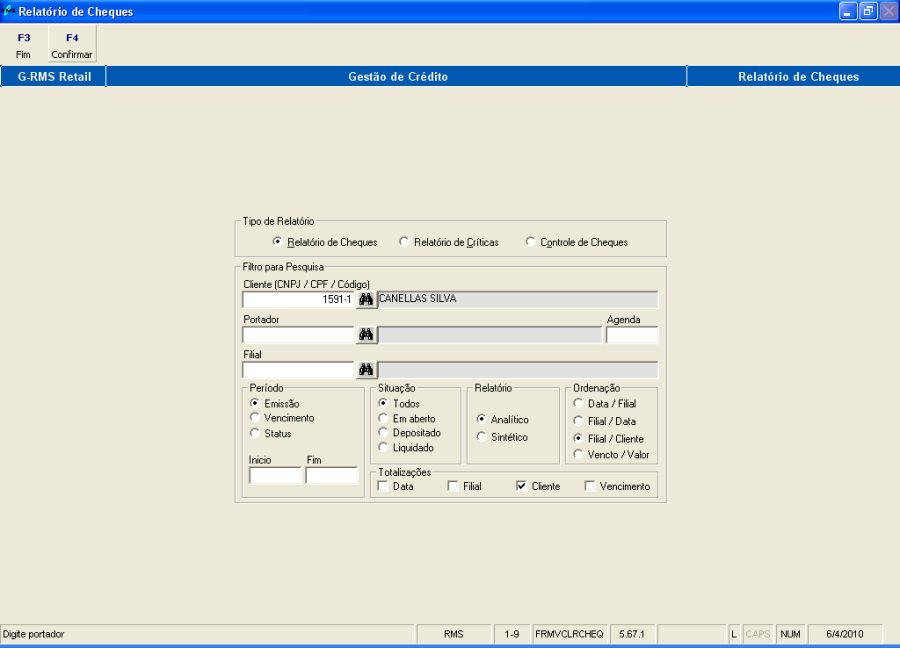The height and width of the screenshot is (648, 900).
Task: Click the Fim date field
Action: click(x=331, y=476)
